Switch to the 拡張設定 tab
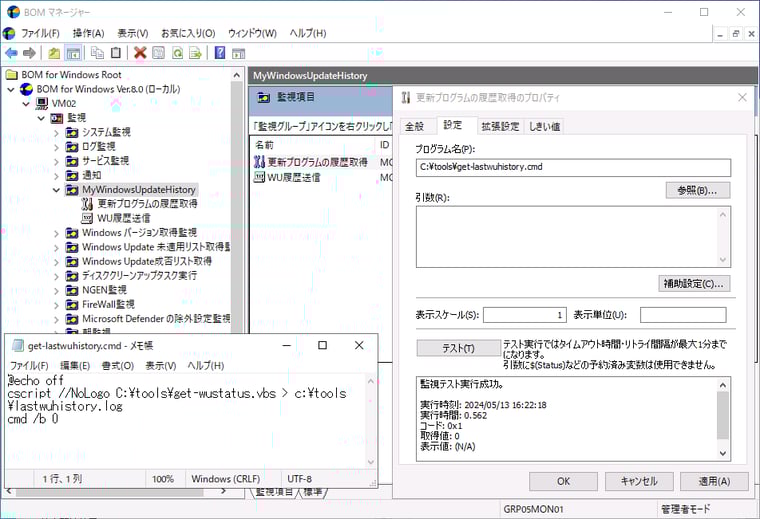 pos(500,126)
